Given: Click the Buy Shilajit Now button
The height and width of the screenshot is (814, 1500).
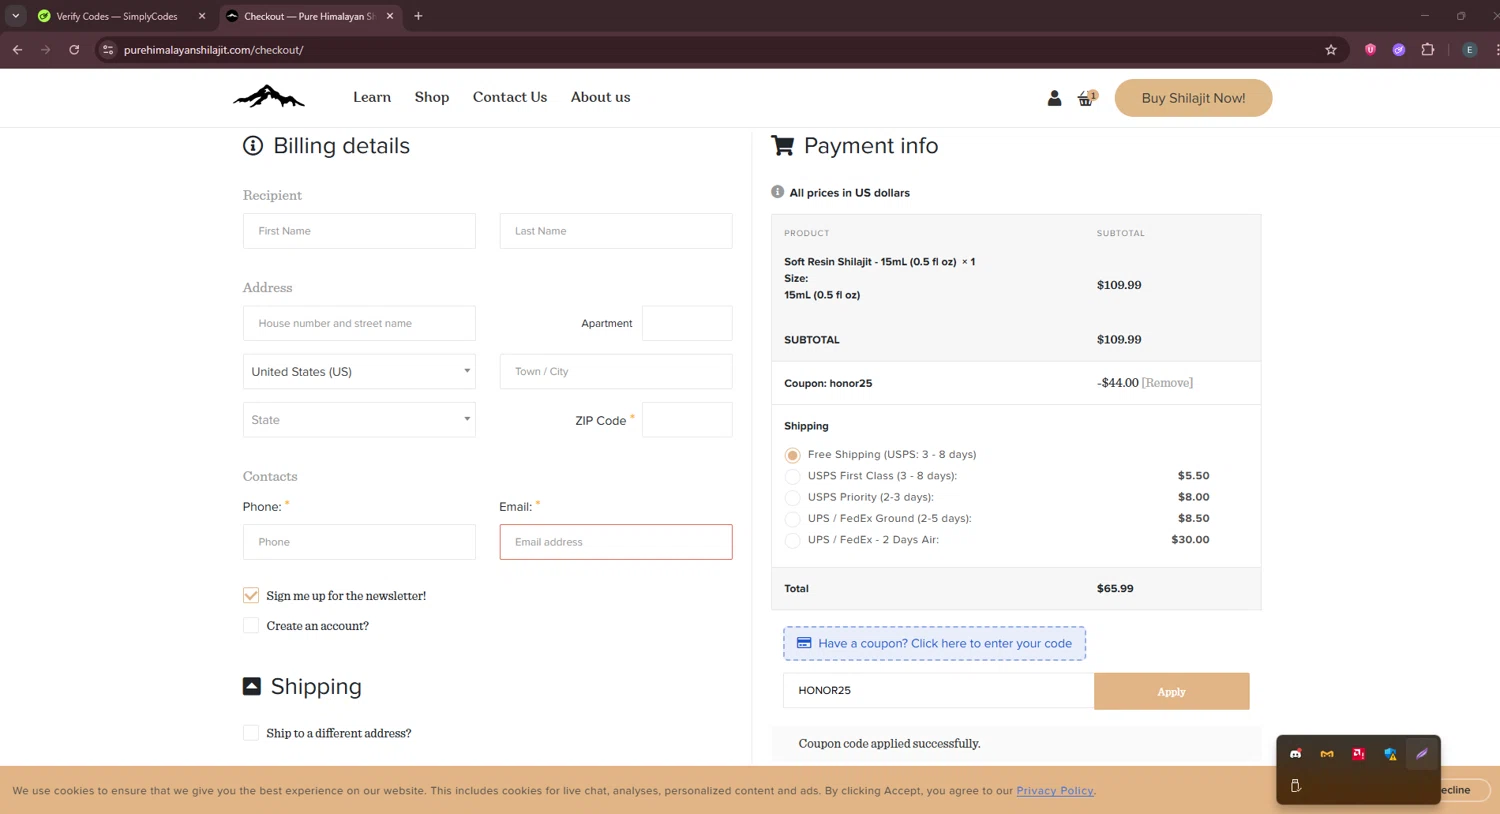Looking at the screenshot, I should (1193, 98).
